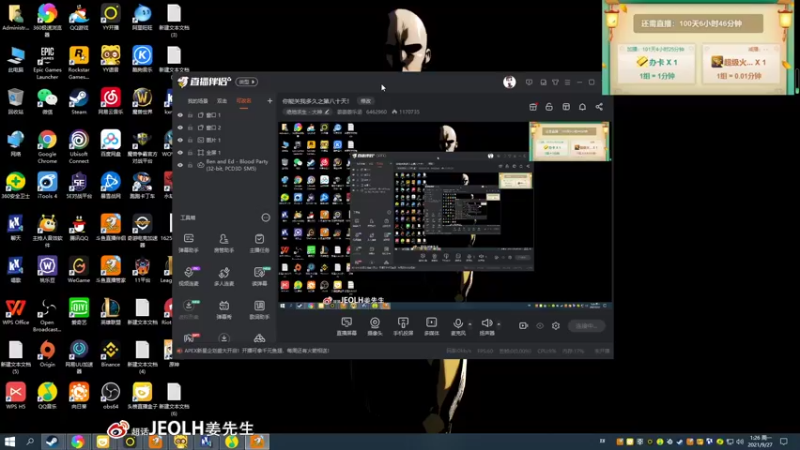Select the 窗口 1 source row
Screen dimensions: 800x450
coord(224,115)
